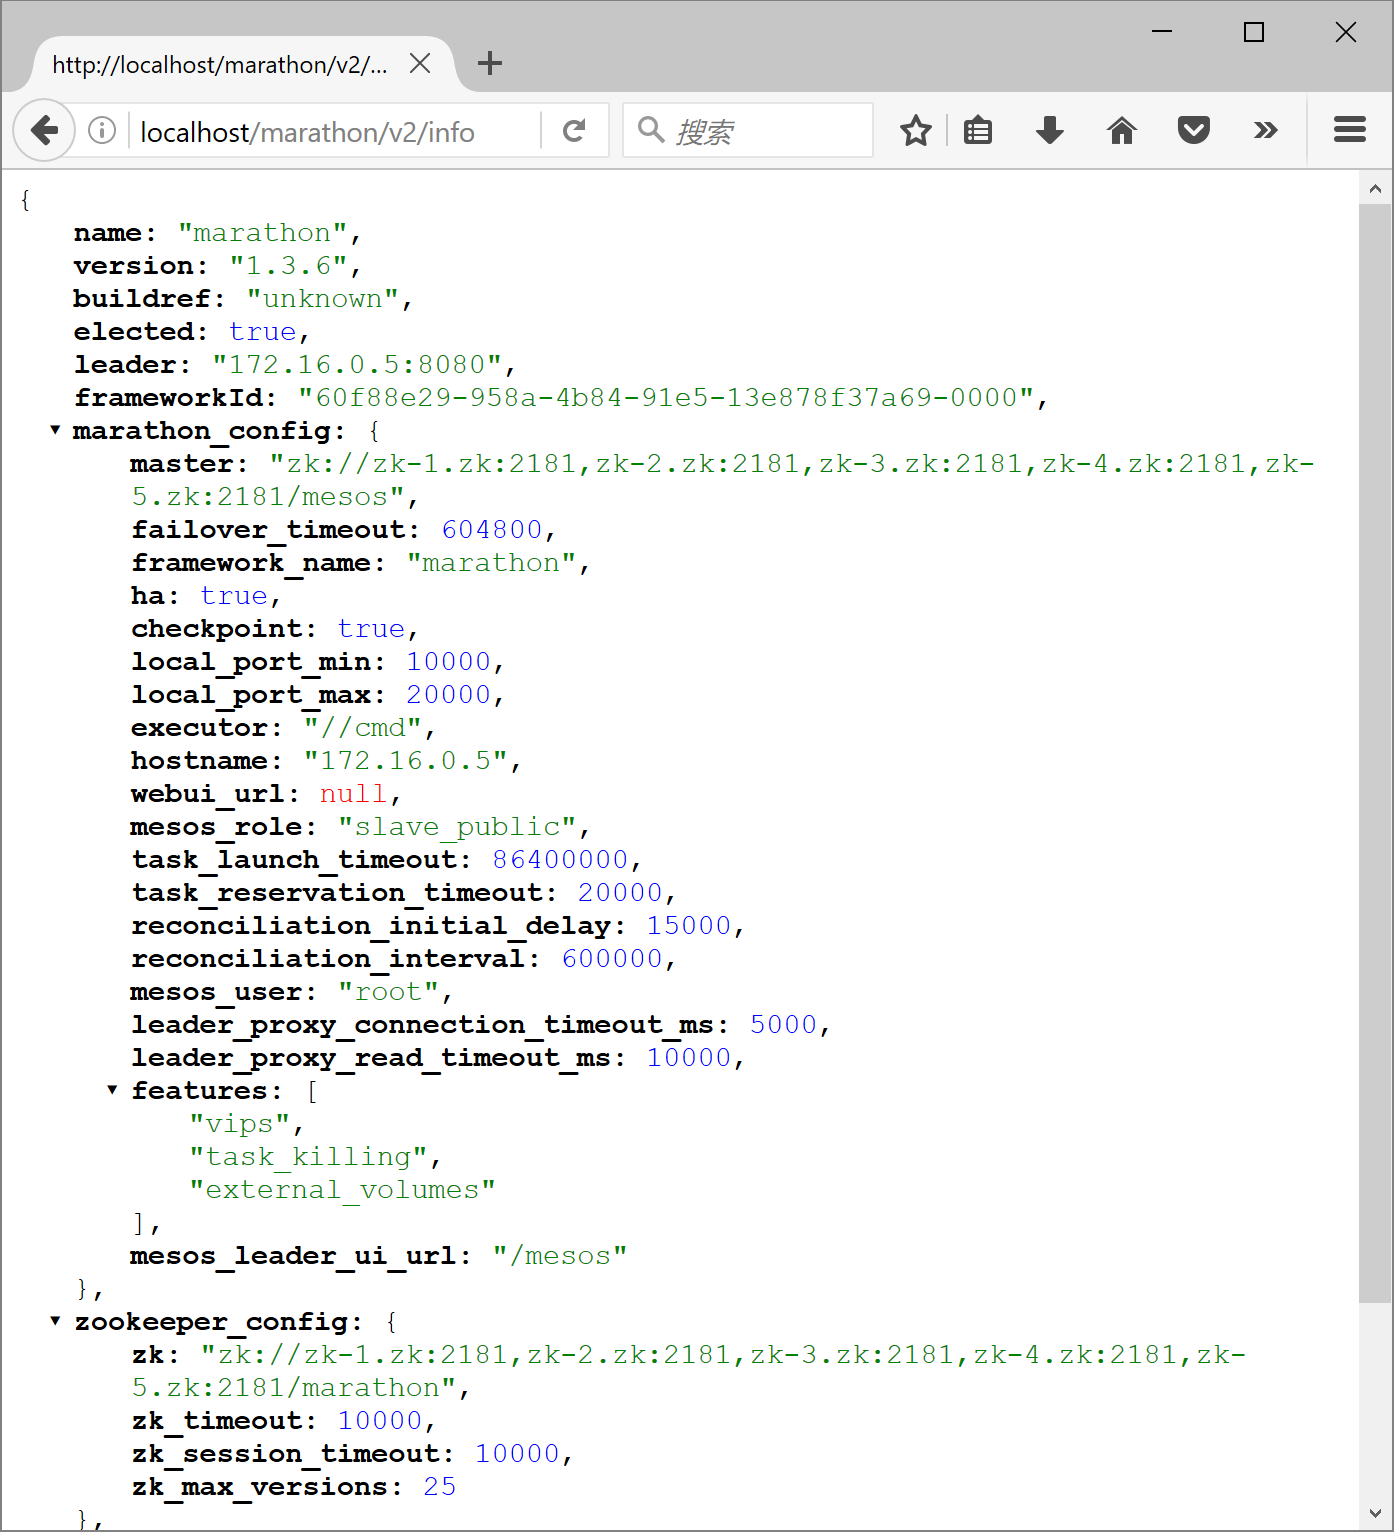
Task: Click leader_proxy_connection_timeout_ms value 5000
Action: tap(784, 1024)
